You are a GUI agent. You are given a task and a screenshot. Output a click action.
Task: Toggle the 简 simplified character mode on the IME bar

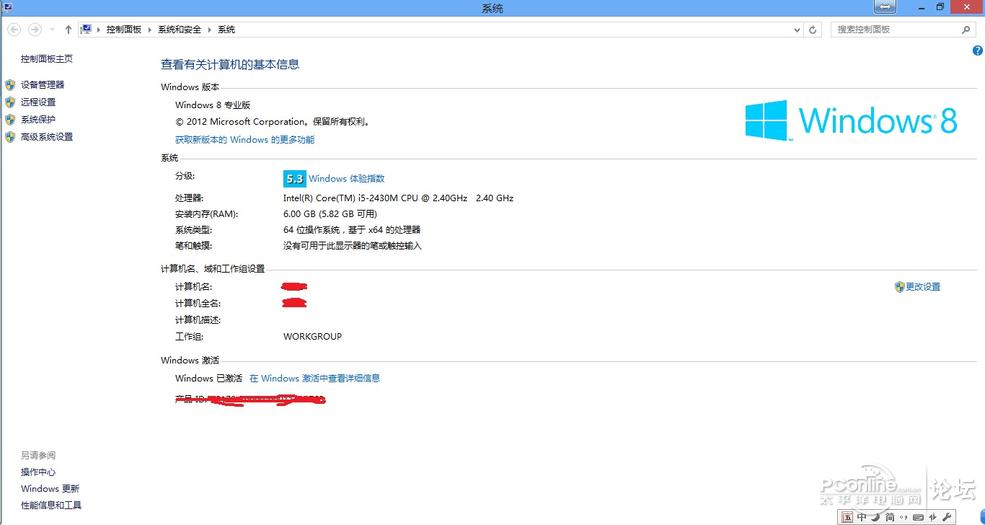click(890, 517)
